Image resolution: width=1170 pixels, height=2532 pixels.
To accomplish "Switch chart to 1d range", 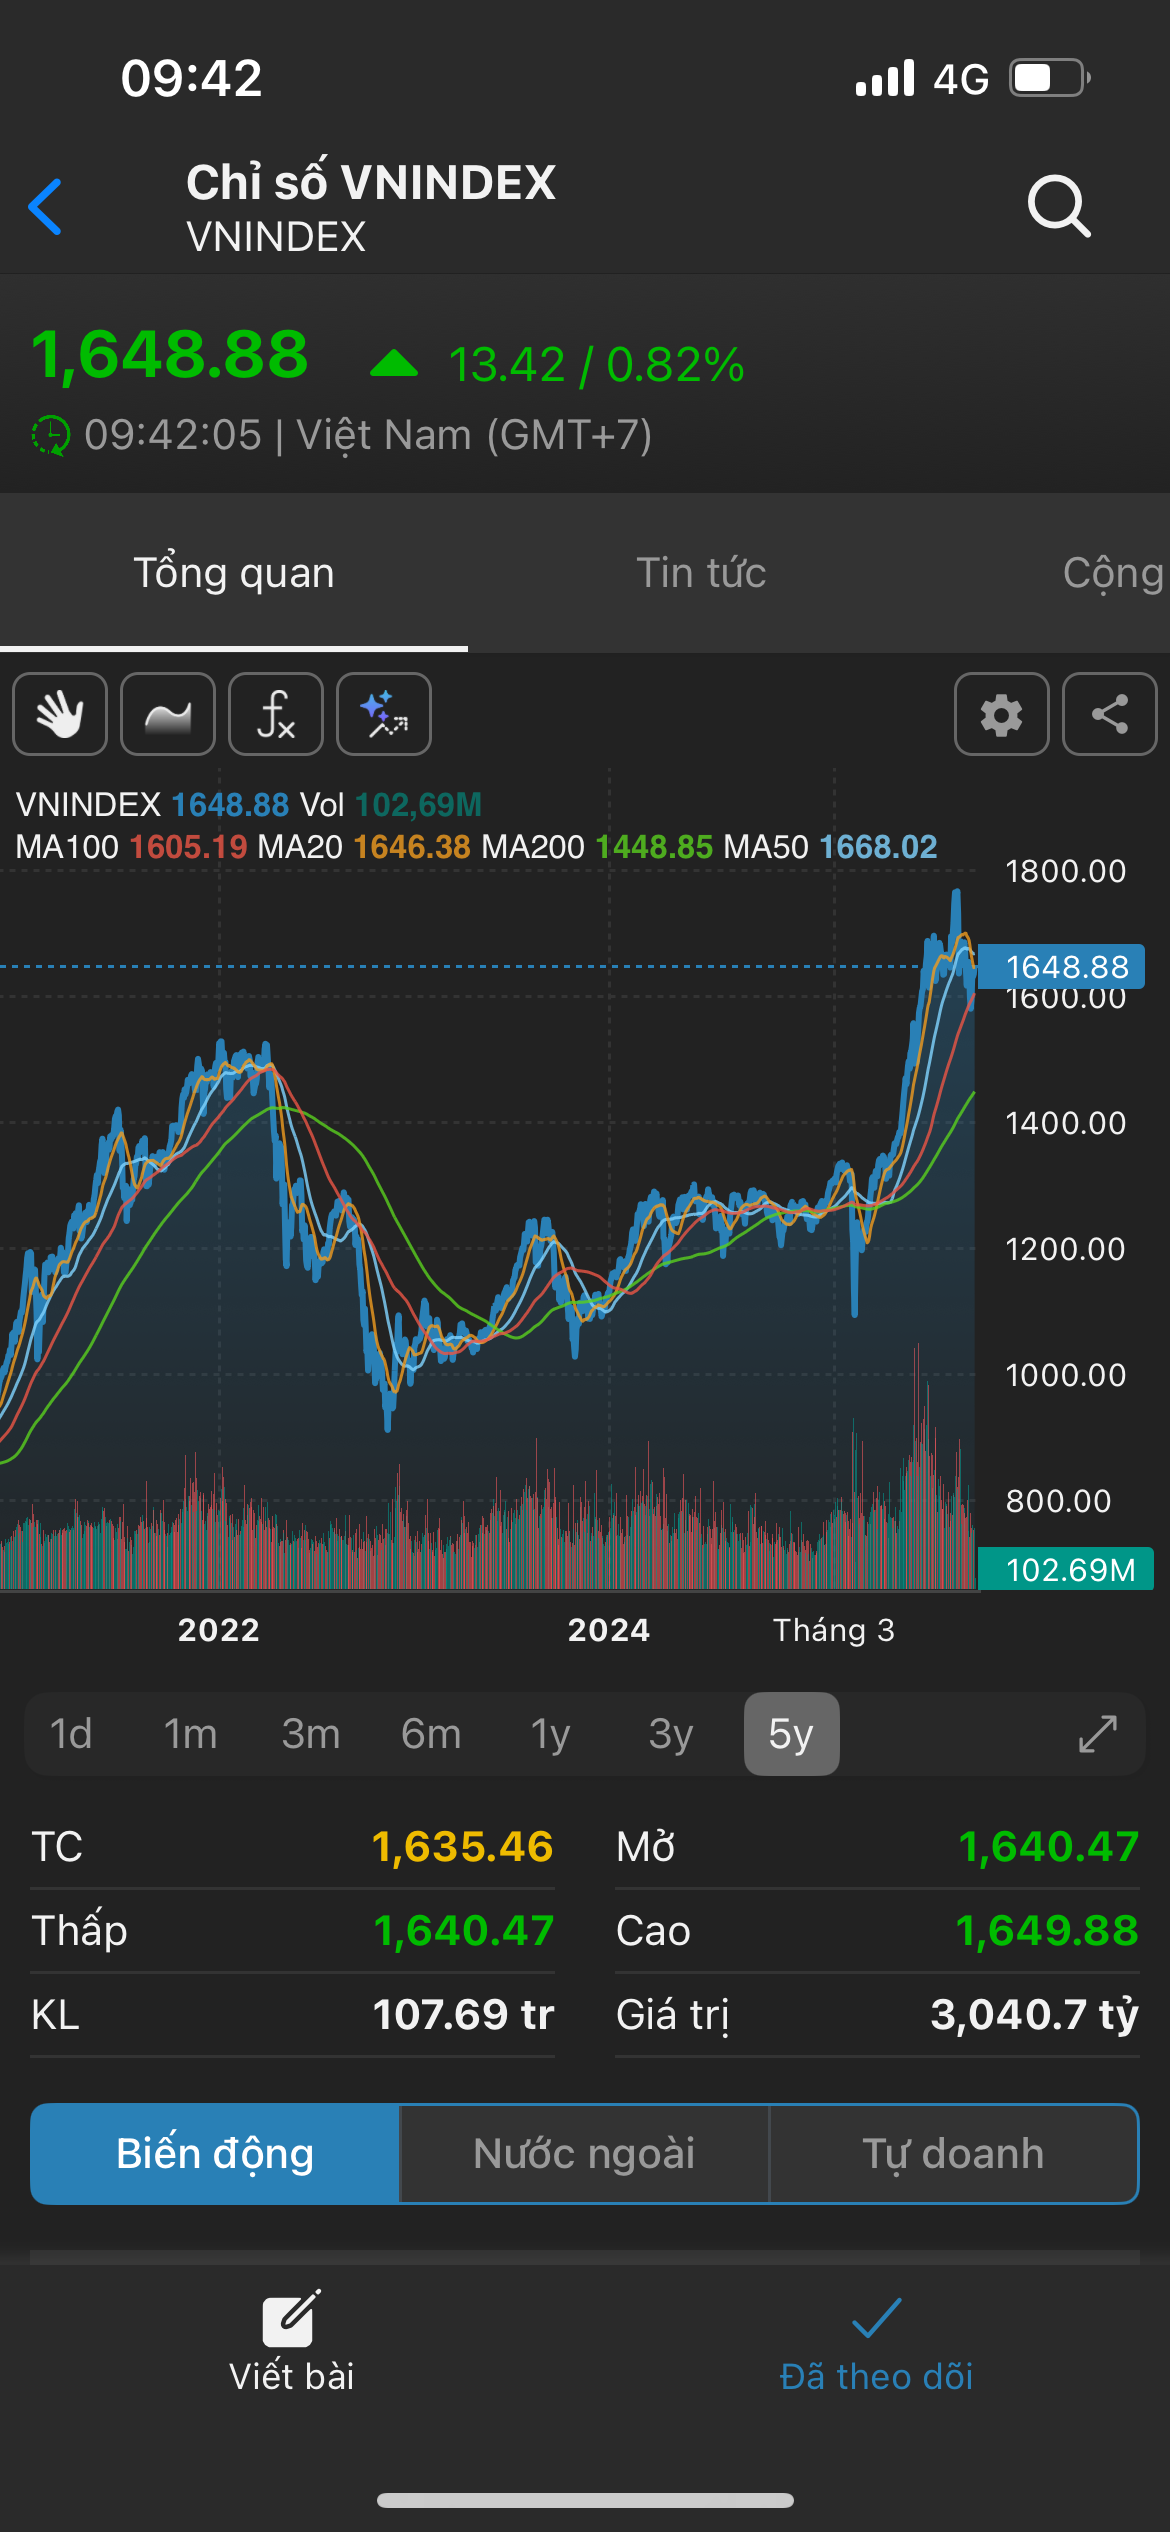I will 71,1734.
